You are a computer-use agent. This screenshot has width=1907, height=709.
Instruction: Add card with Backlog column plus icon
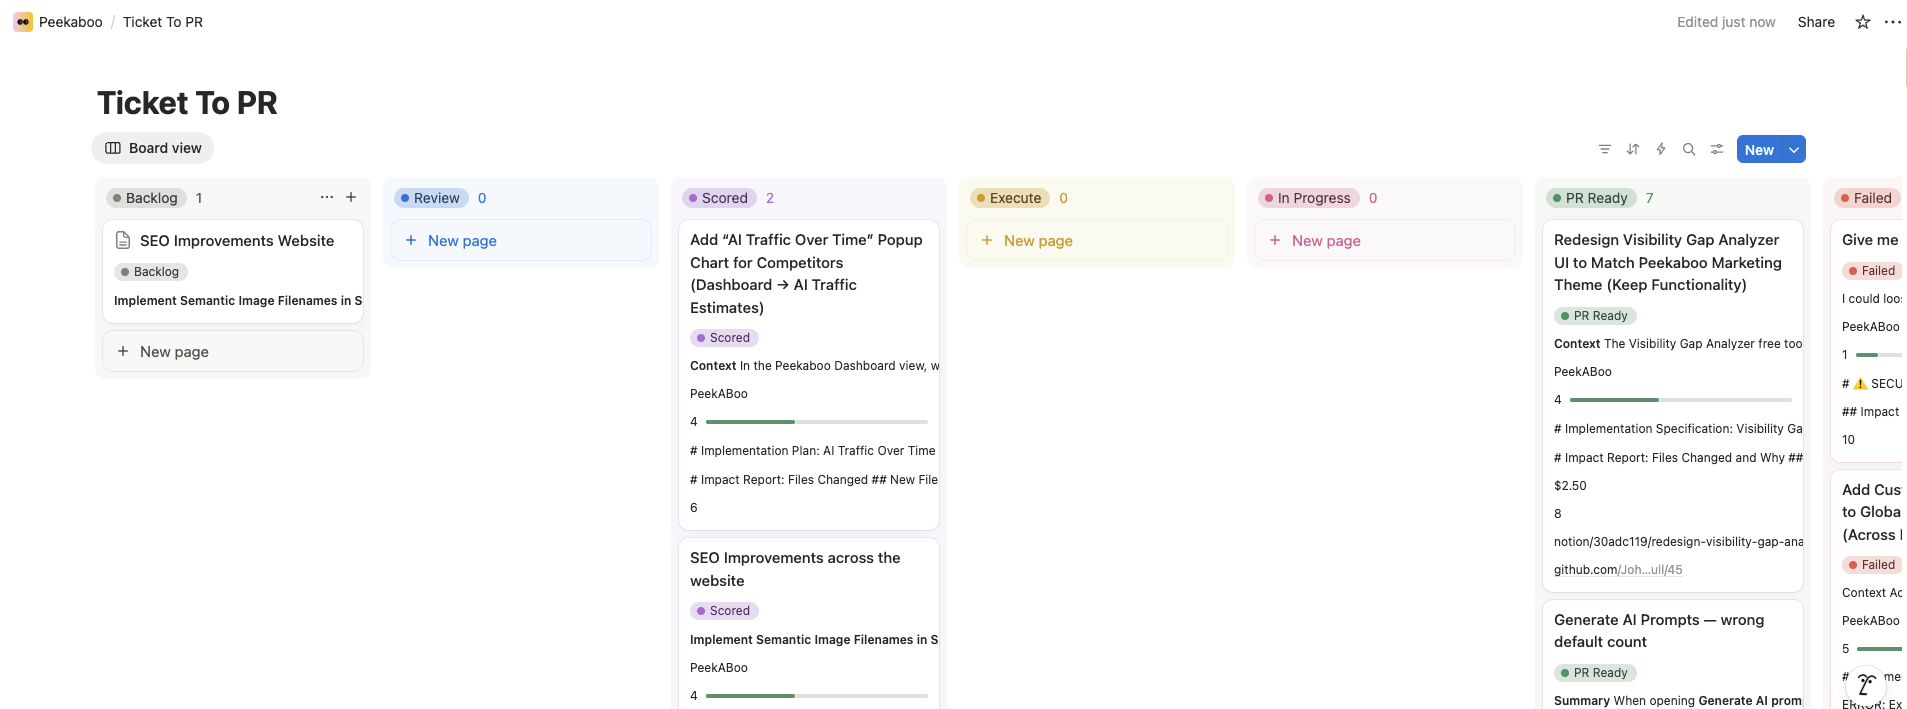click(351, 197)
